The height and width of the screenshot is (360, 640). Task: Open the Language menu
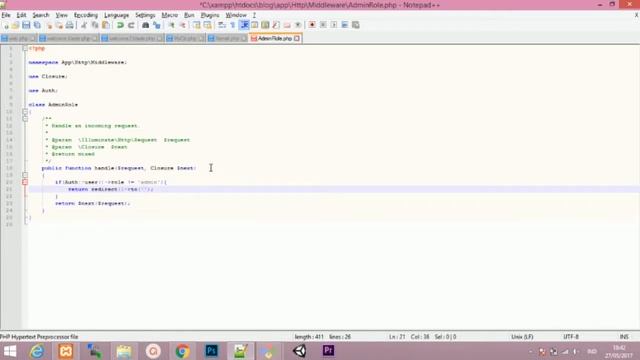click(117, 15)
